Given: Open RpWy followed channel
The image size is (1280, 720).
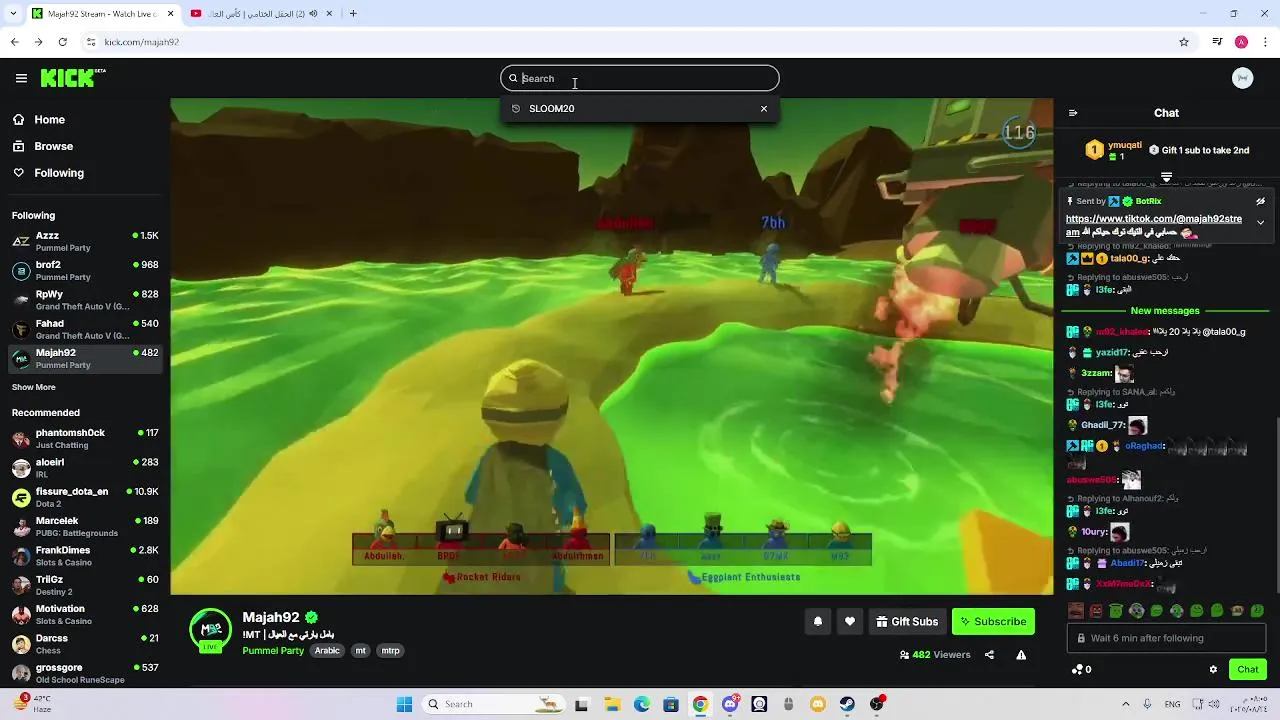Looking at the screenshot, I should 85,300.
